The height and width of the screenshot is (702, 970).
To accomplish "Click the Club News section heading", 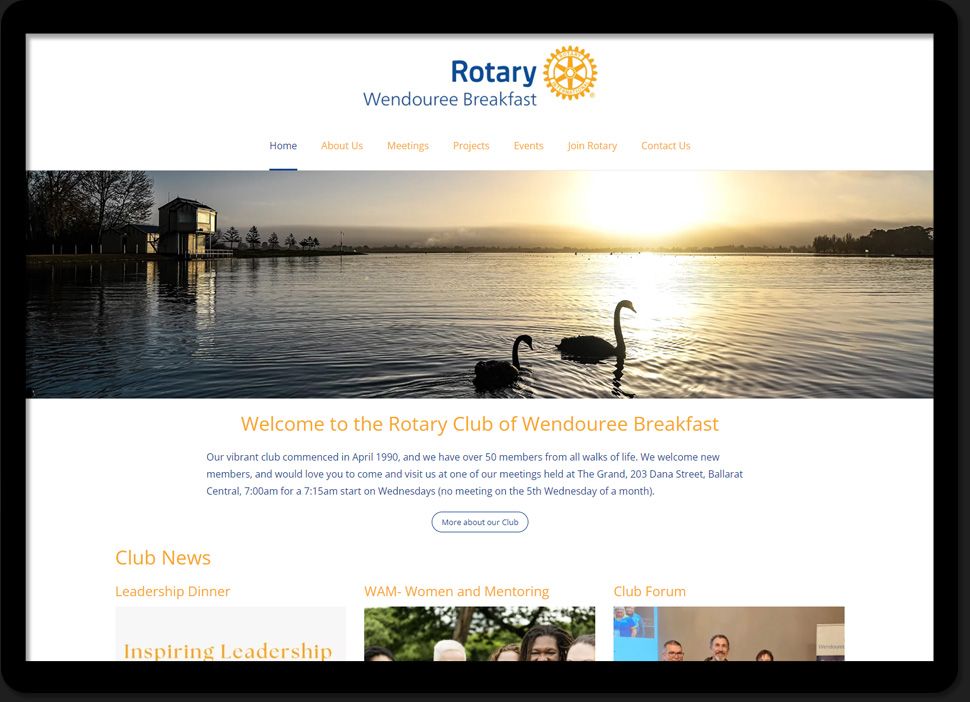I will click(163, 558).
